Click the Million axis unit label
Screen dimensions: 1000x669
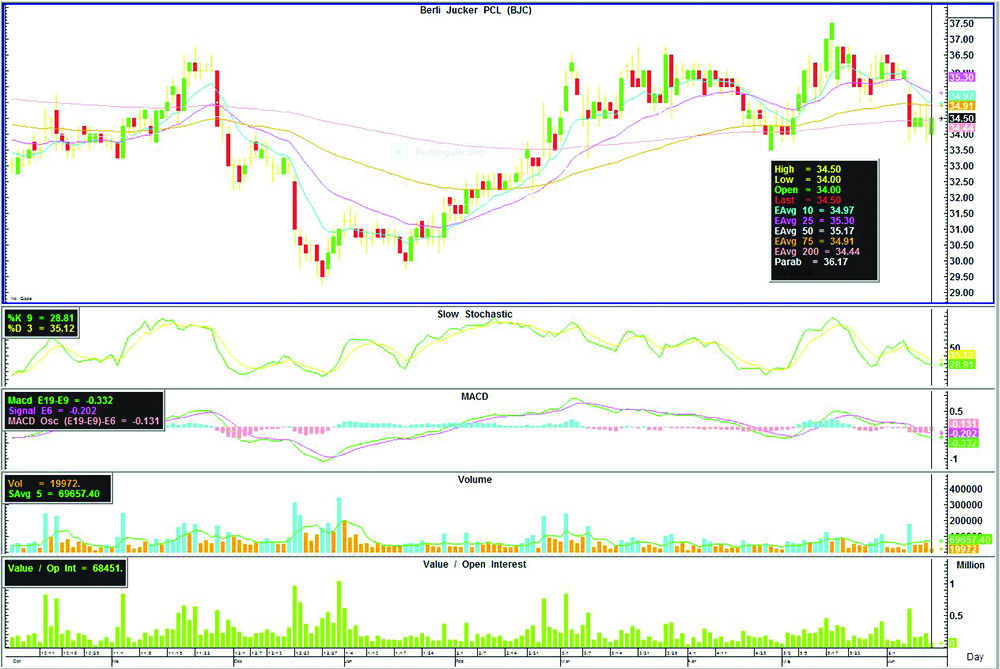pos(970,565)
